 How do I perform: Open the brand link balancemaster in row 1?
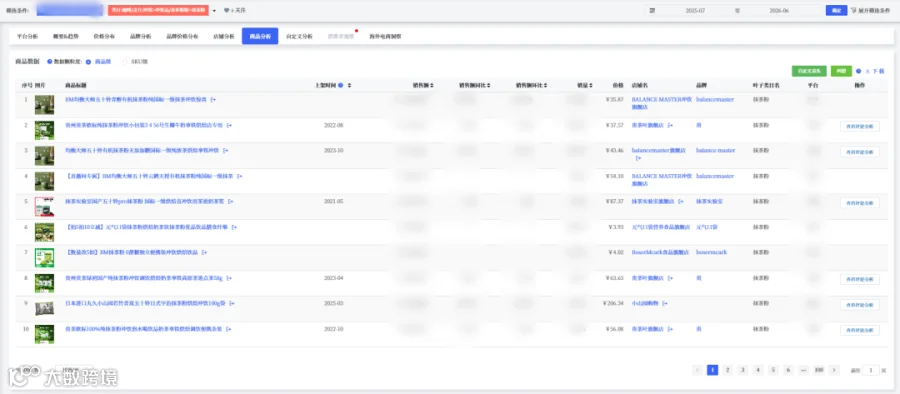(x=715, y=100)
